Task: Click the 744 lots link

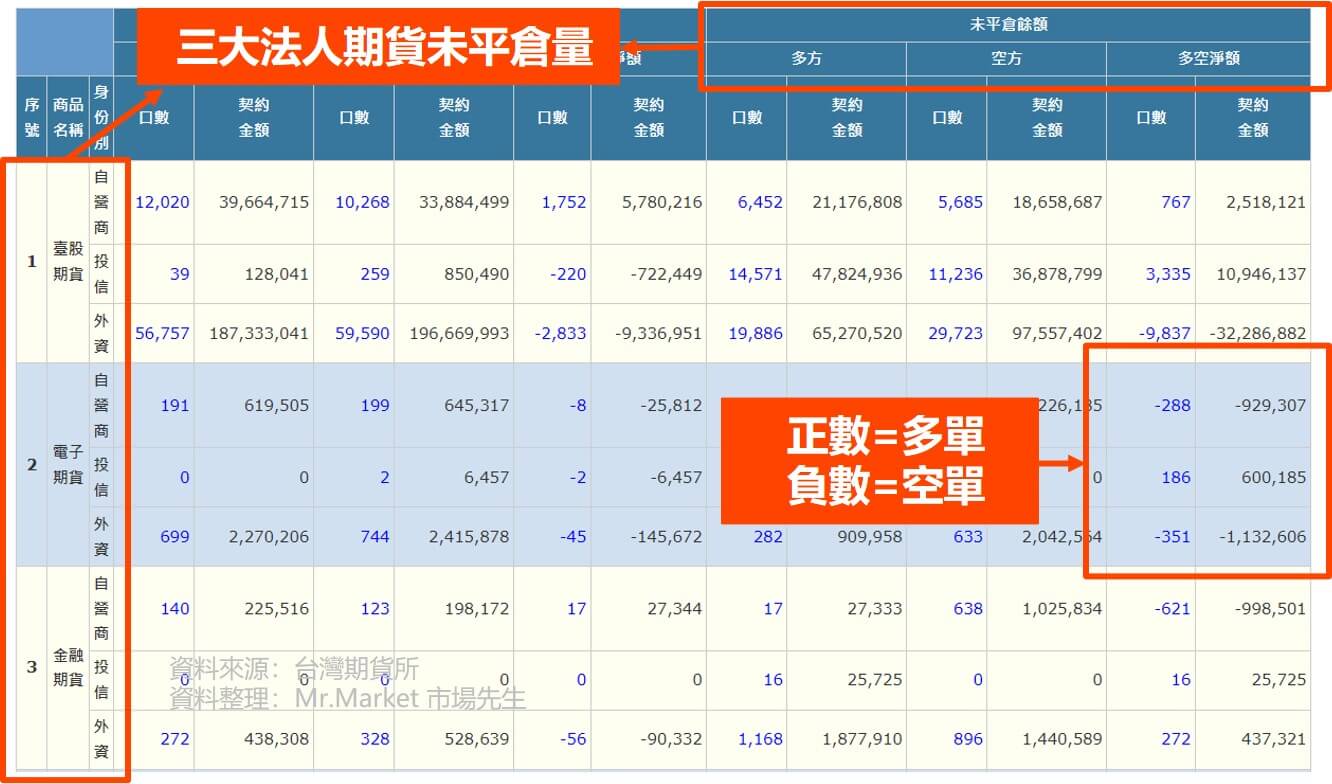Action: pyautogui.click(x=375, y=537)
